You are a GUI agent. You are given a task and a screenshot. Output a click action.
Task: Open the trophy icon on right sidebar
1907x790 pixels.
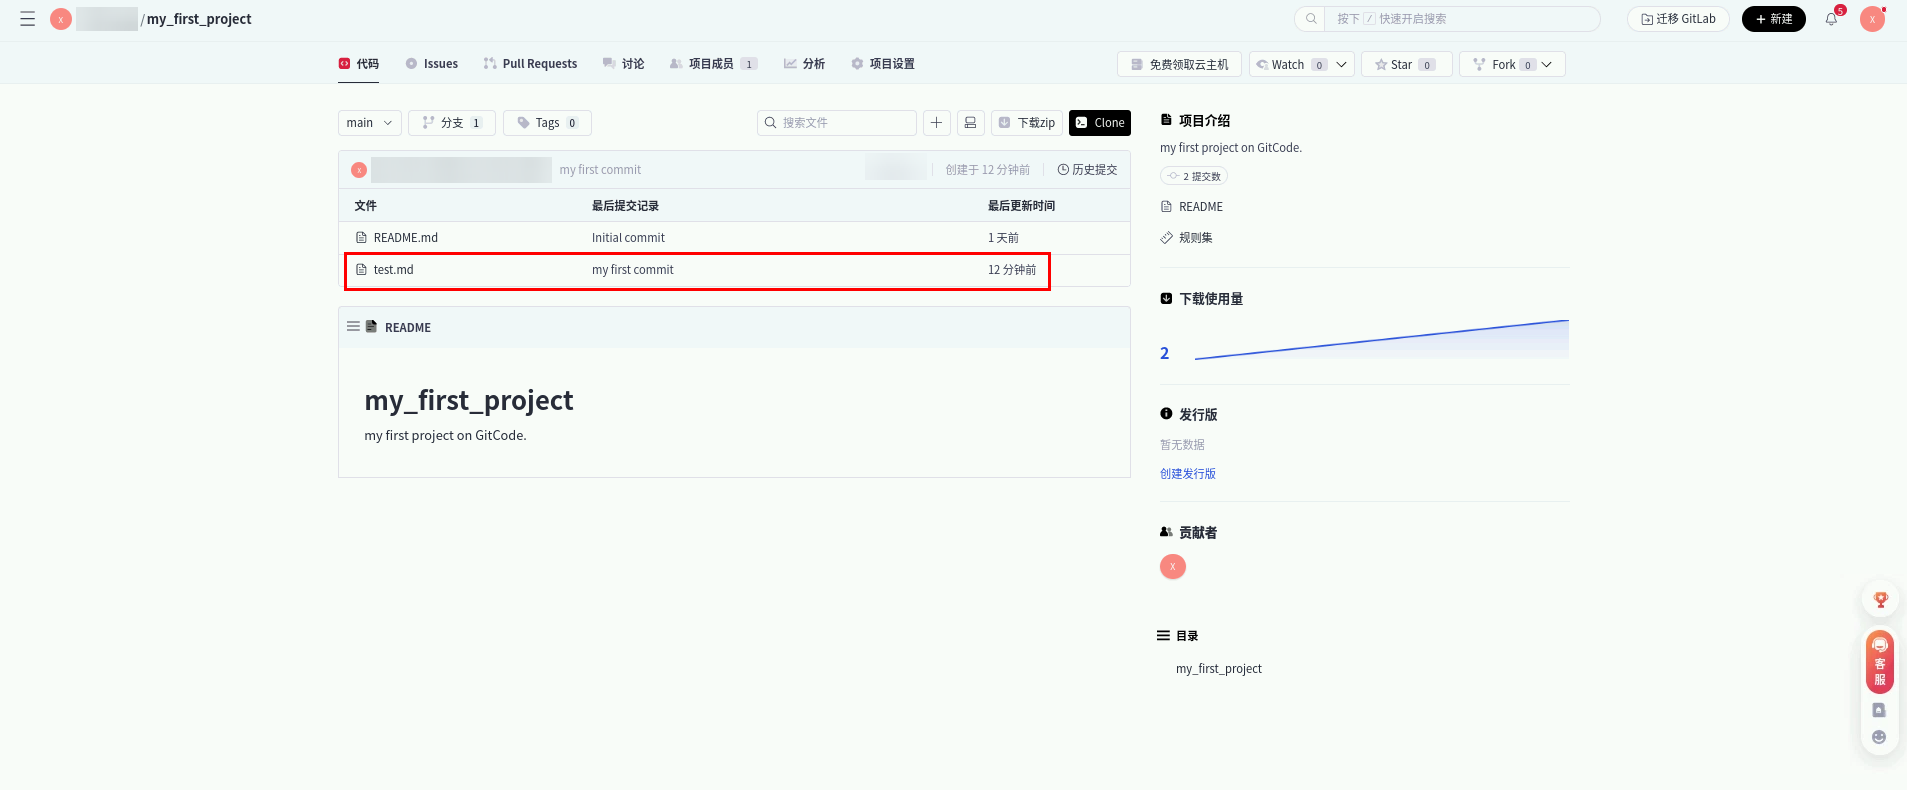coord(1880,600)
